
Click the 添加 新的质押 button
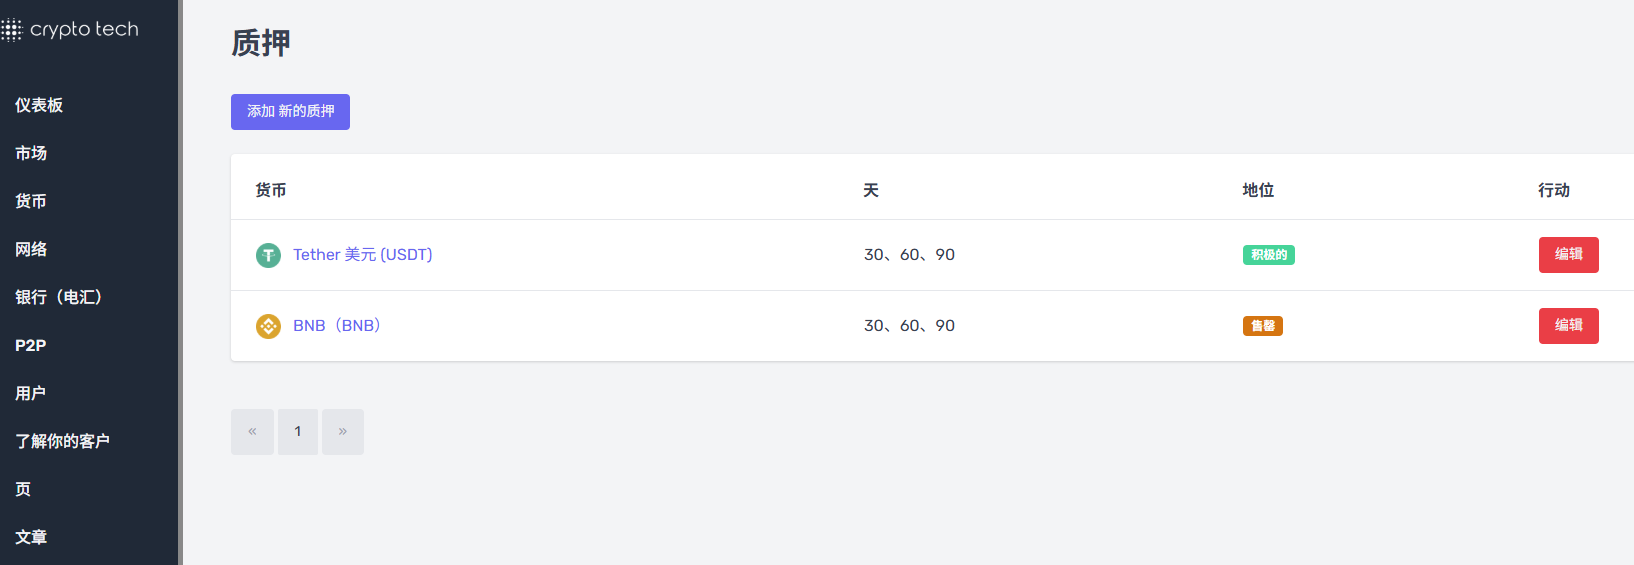click(290, 112)
